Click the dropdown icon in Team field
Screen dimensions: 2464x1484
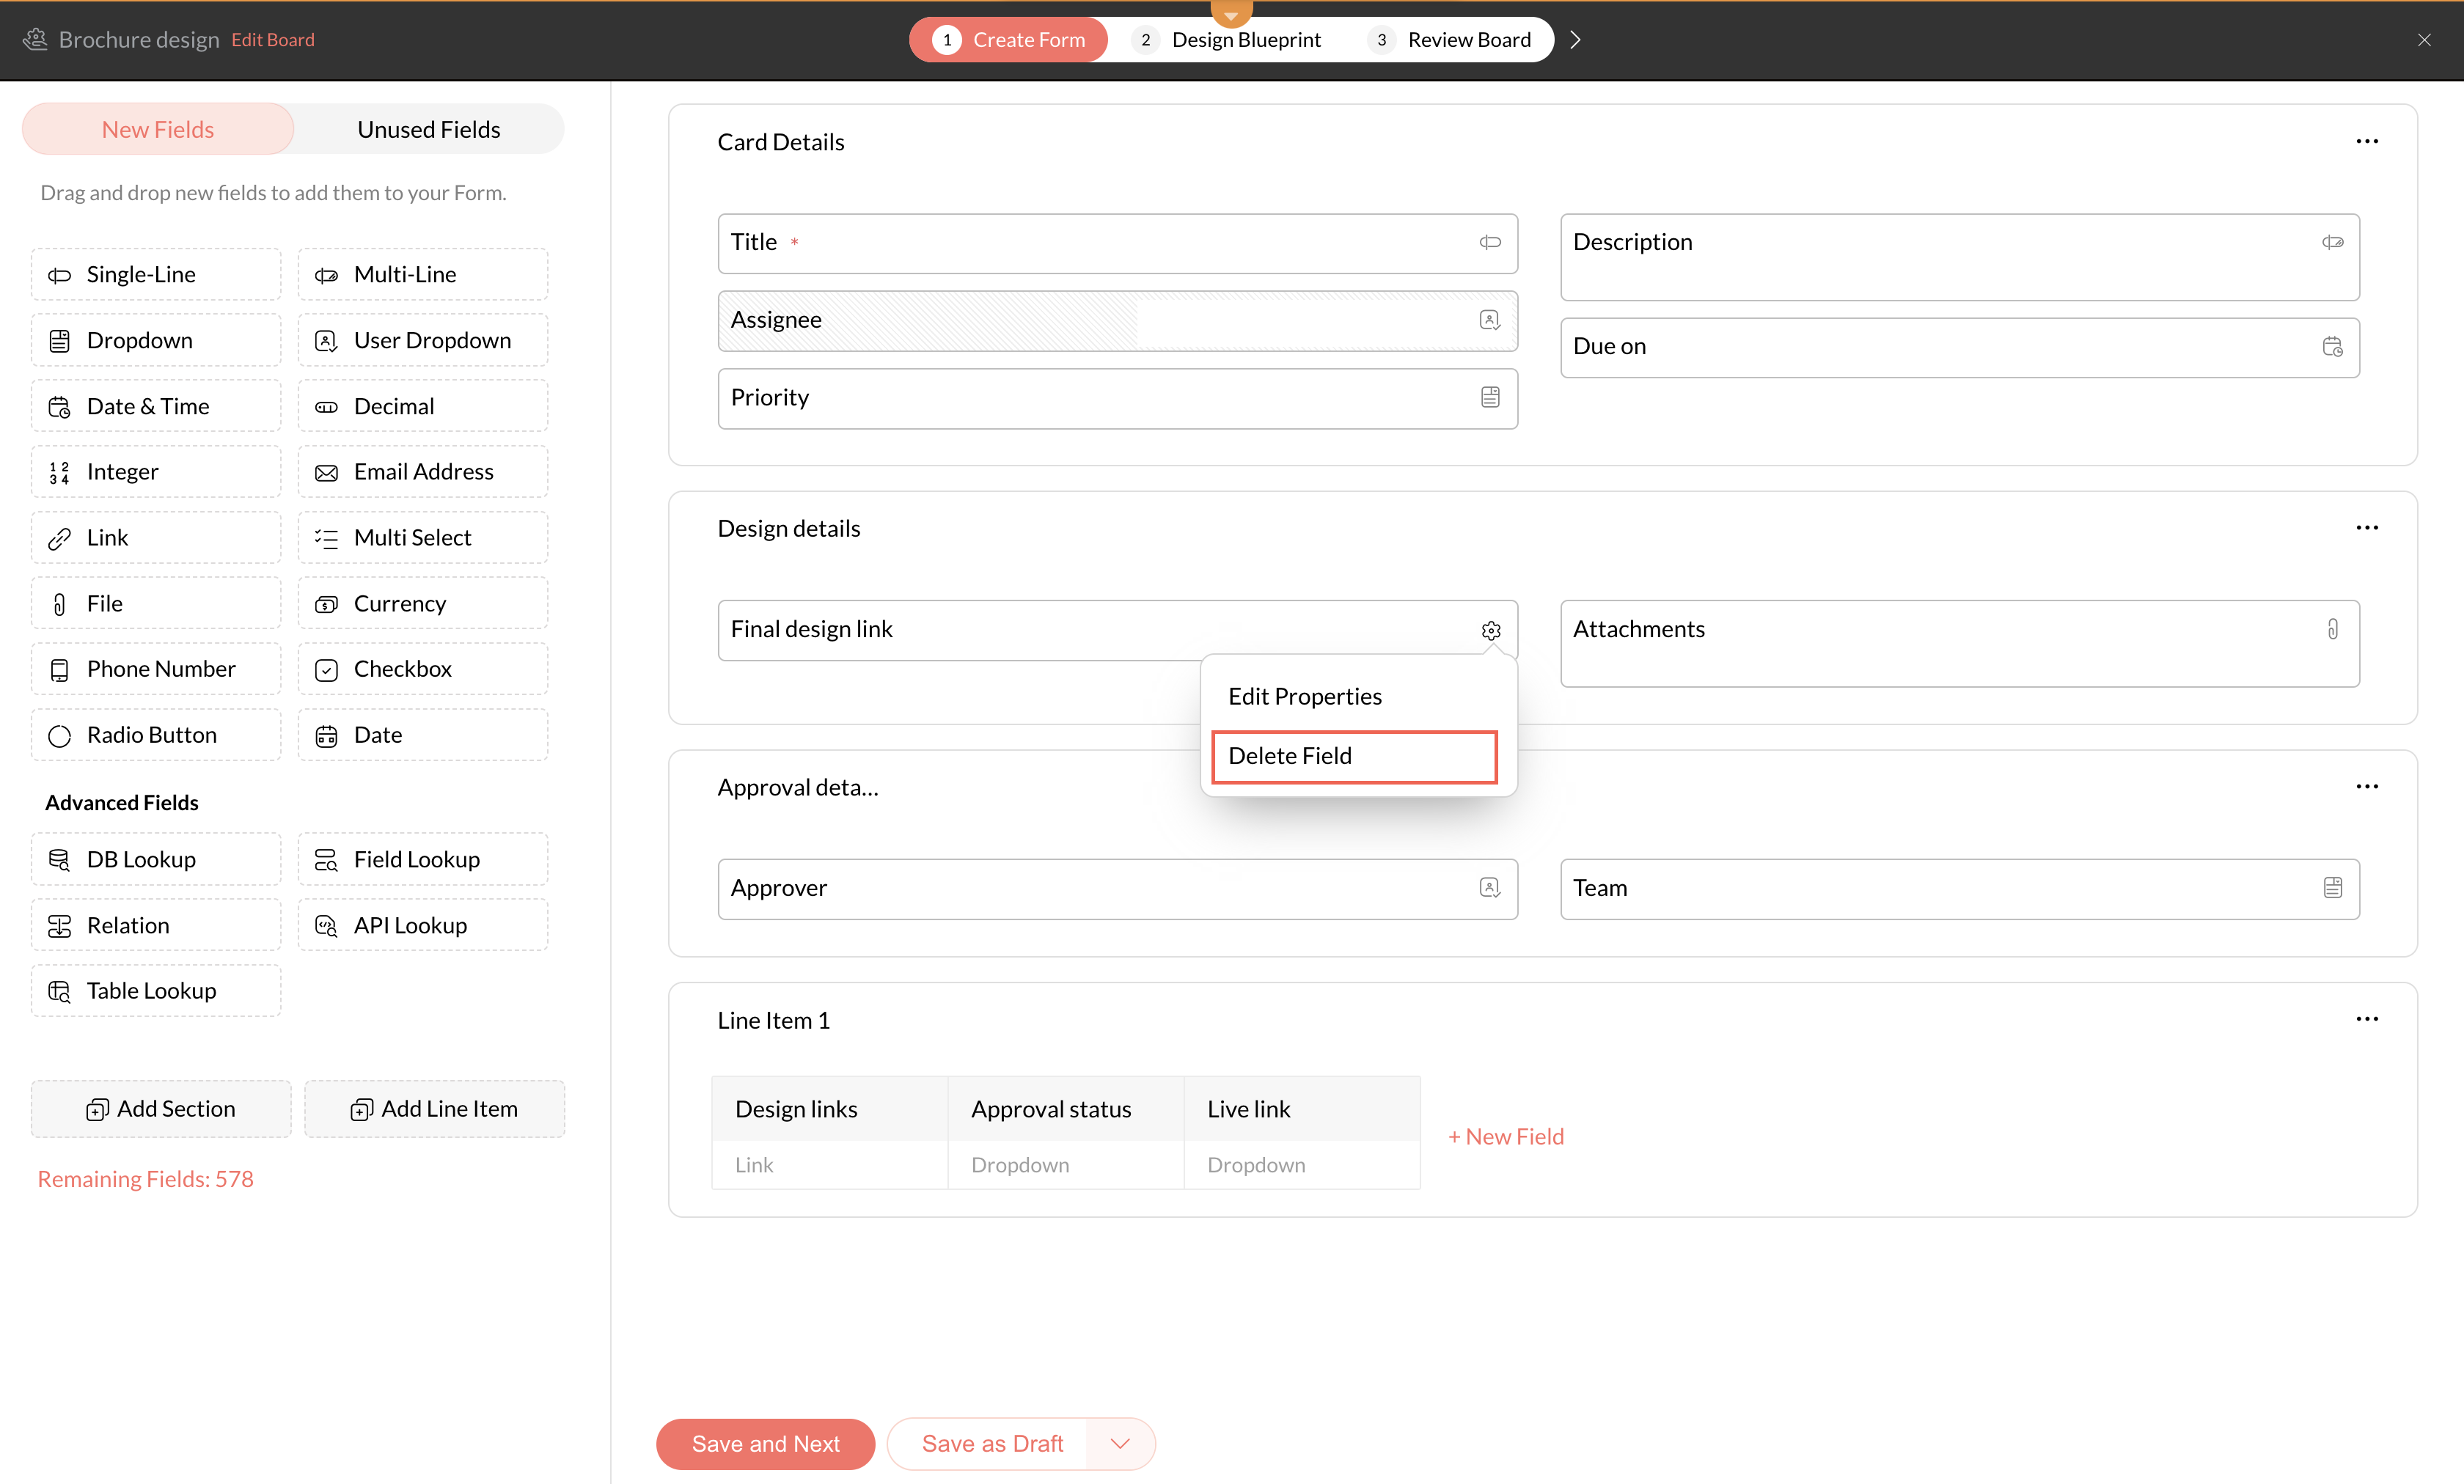point(2332,888)
